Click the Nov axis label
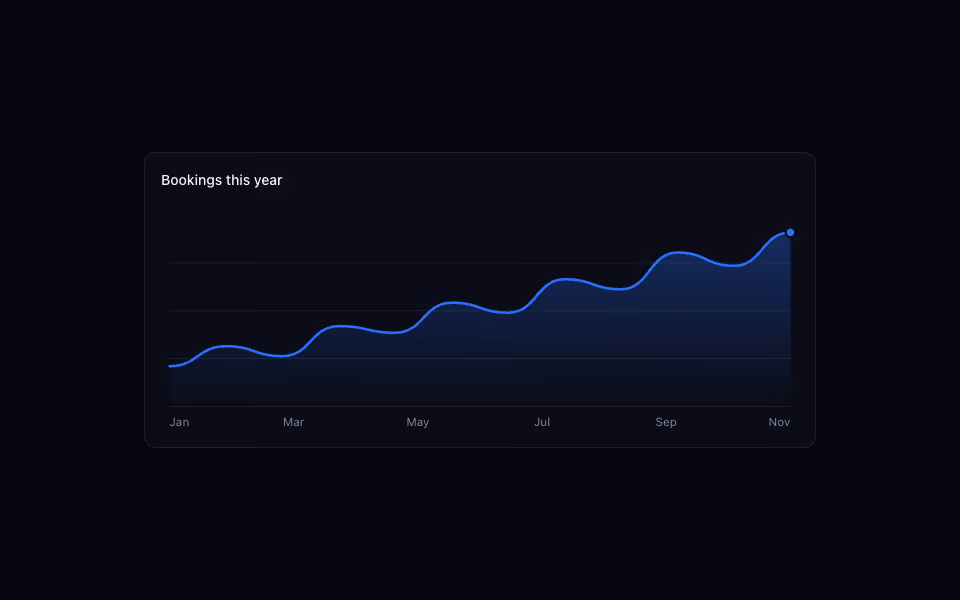Screen dimensions: 960x600 coord(779,422)
